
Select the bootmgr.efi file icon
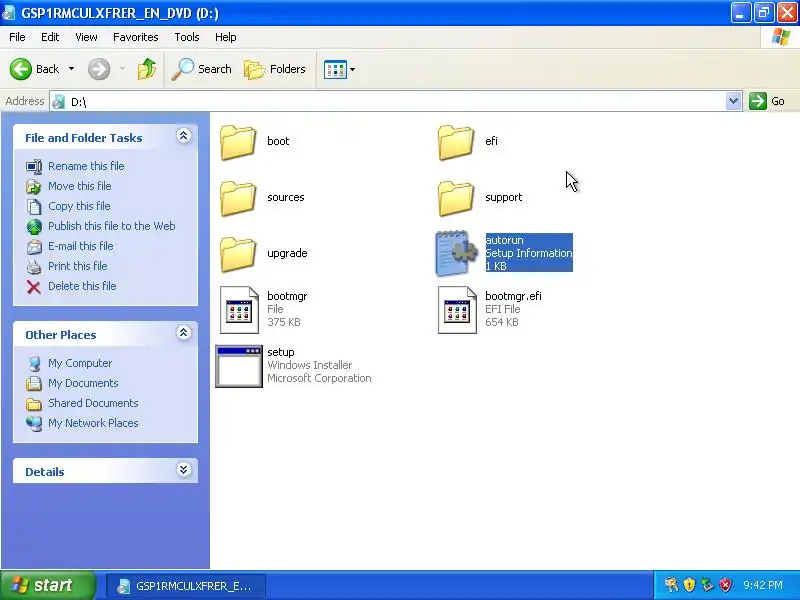[457, 310]
